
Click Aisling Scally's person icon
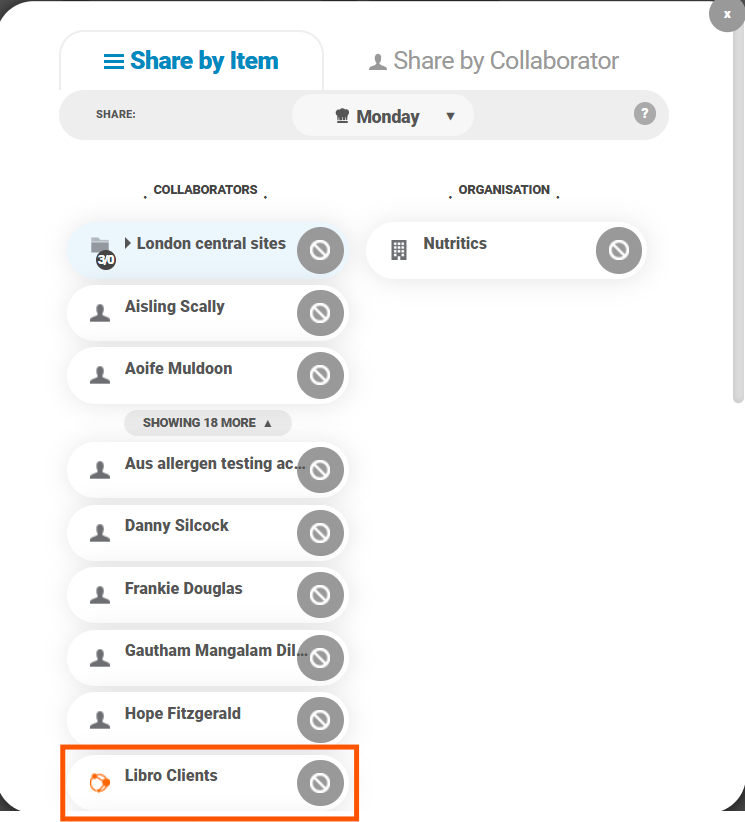tap(100, 313)
